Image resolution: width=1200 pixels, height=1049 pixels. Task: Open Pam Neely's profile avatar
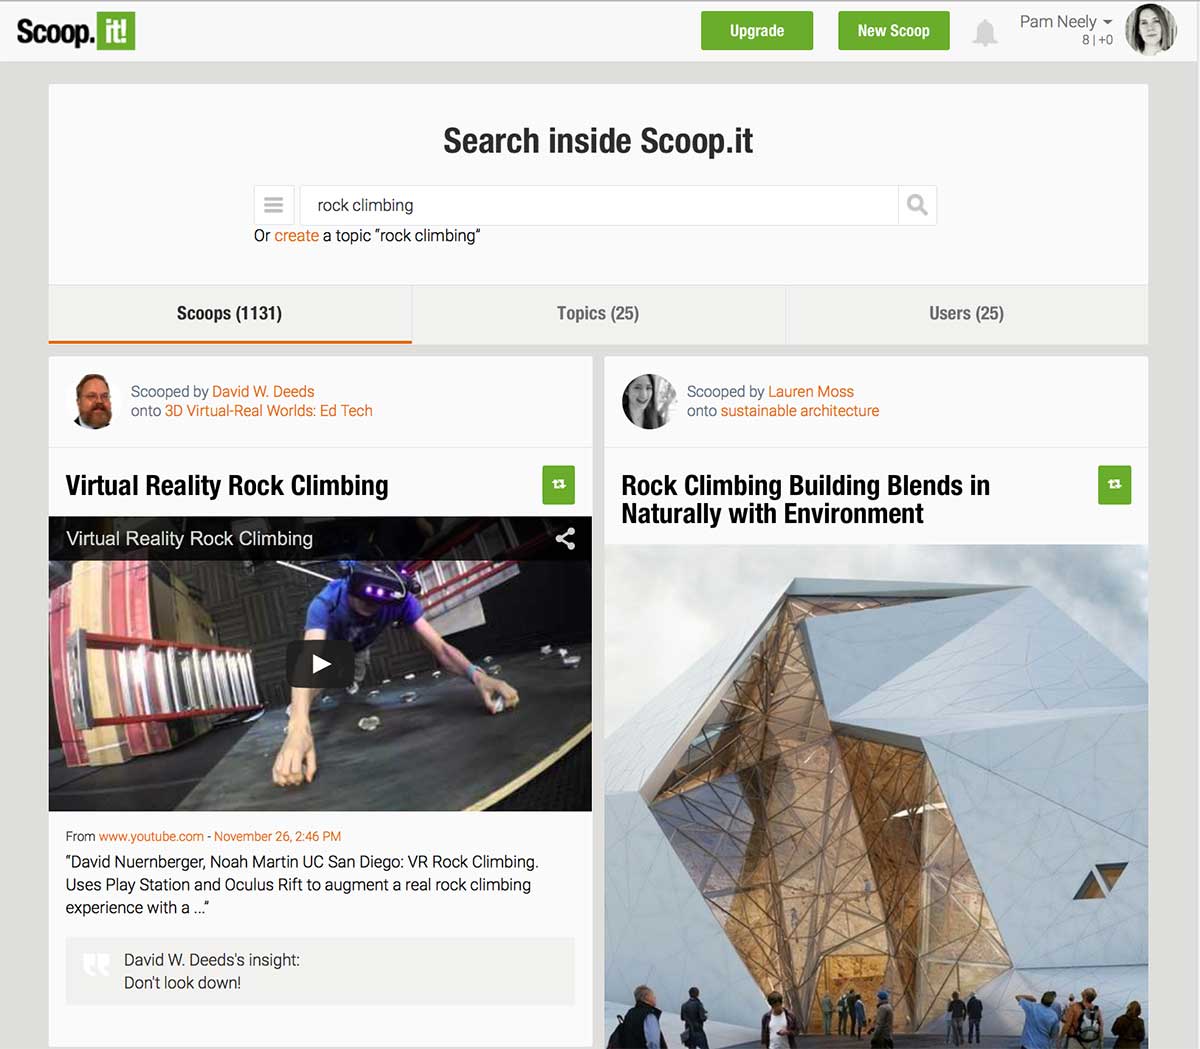1150,30
